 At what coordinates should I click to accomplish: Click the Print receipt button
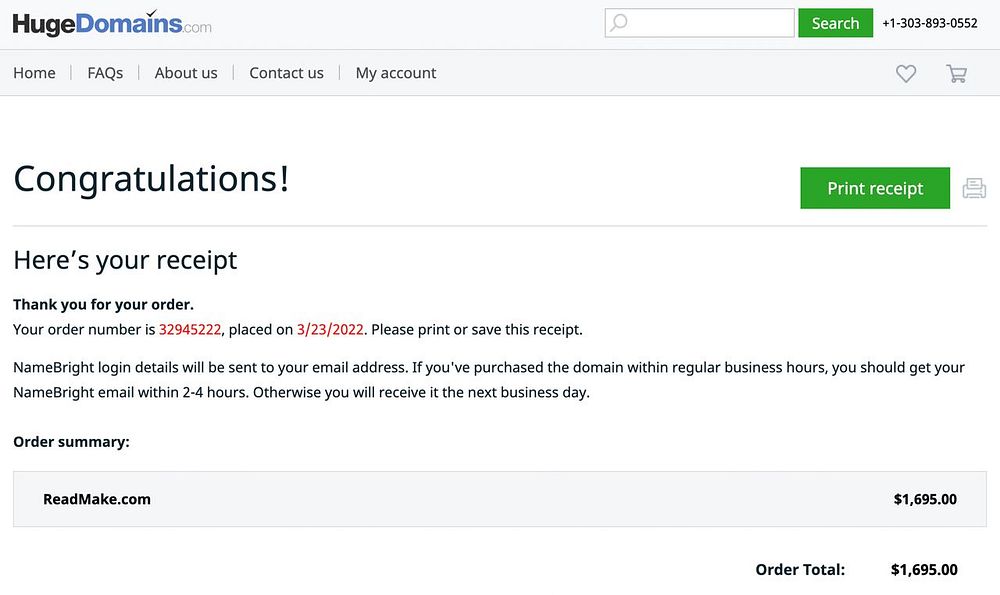(875, 188)
